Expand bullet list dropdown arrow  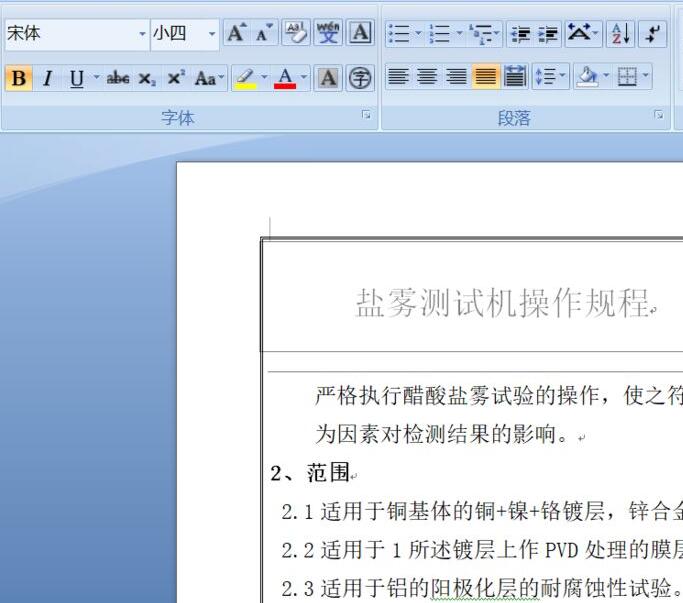point(418,33)
